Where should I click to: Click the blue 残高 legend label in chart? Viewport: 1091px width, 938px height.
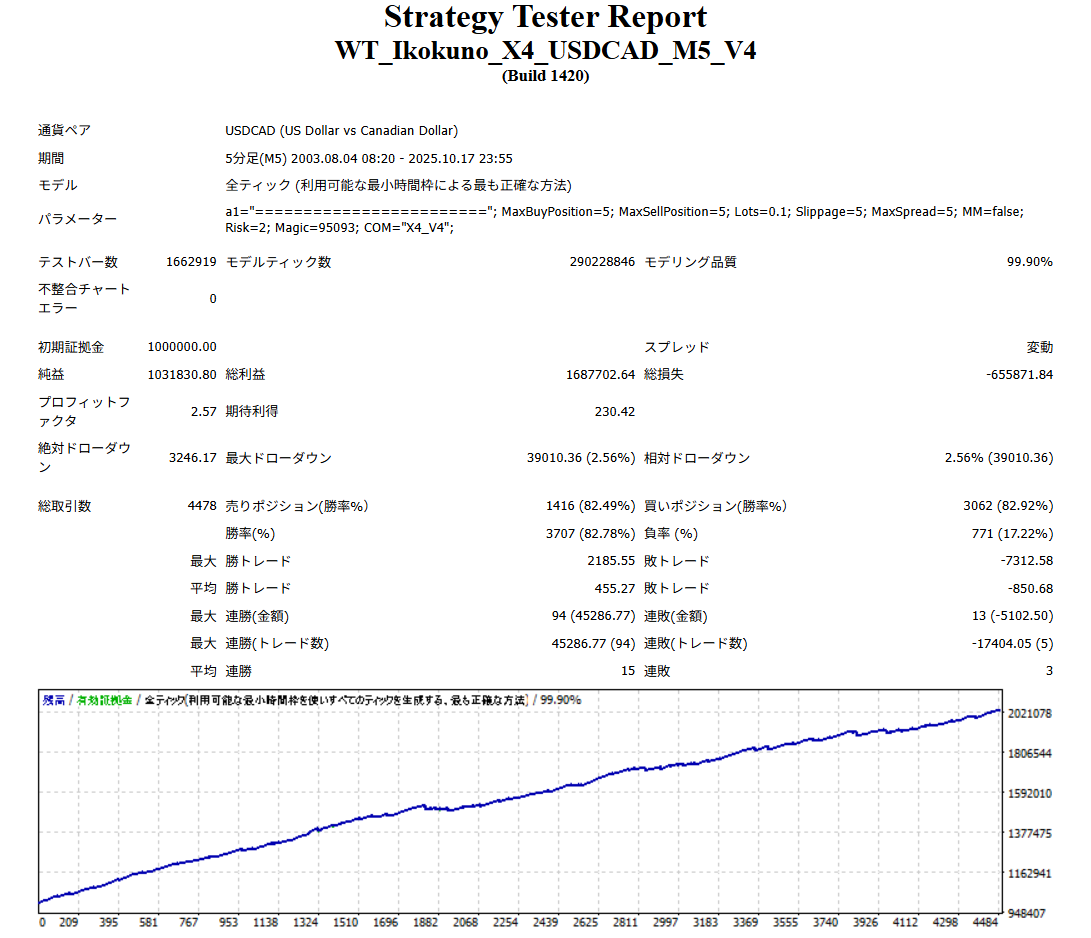(x=54, y=701)
